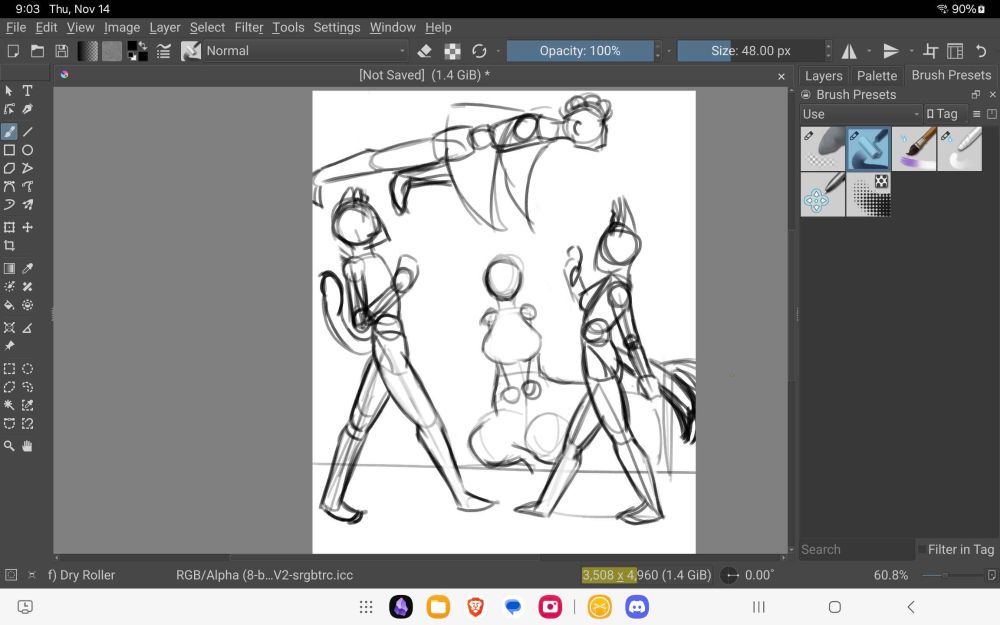The width and height of the screenshot is (1000, 625).
Task: Select the Pan hand tool
Action: [28, 446]
